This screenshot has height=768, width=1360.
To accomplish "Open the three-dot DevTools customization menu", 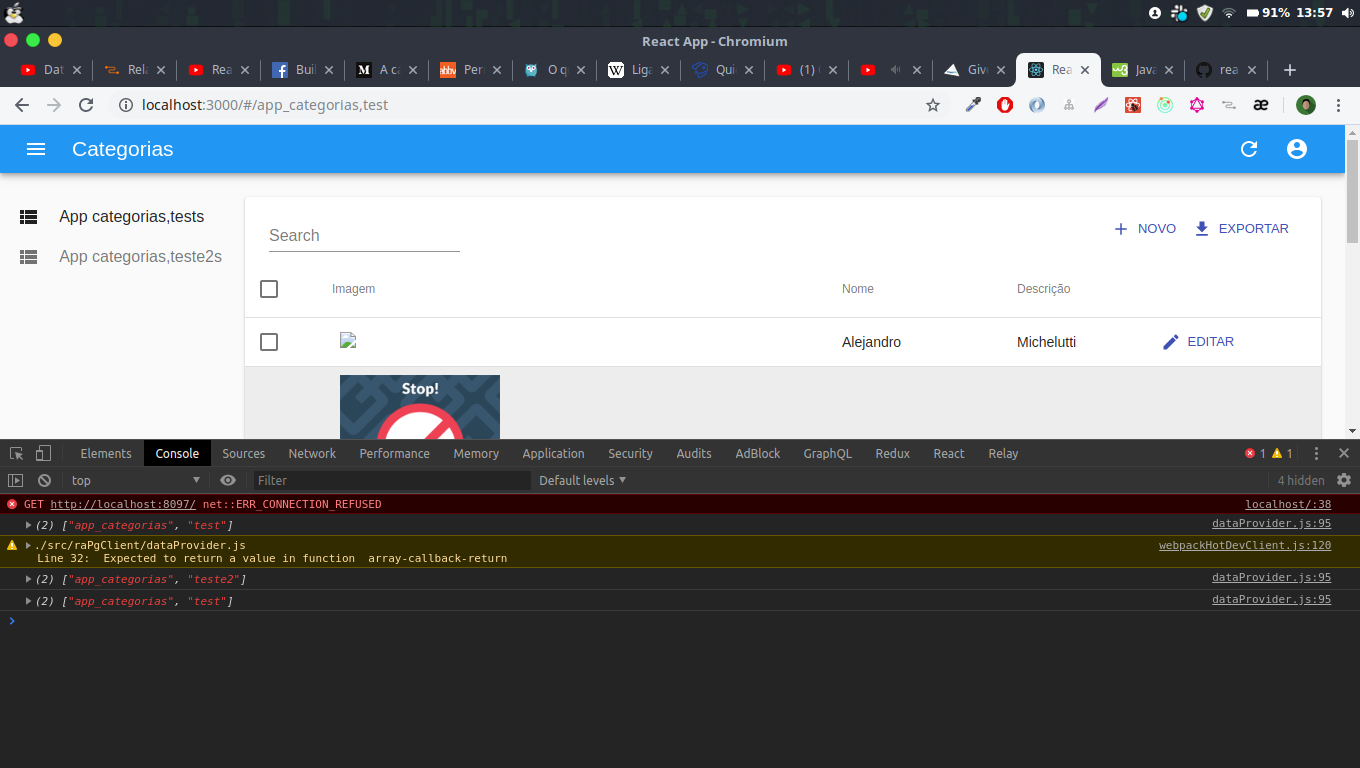I will (1316, 453).
